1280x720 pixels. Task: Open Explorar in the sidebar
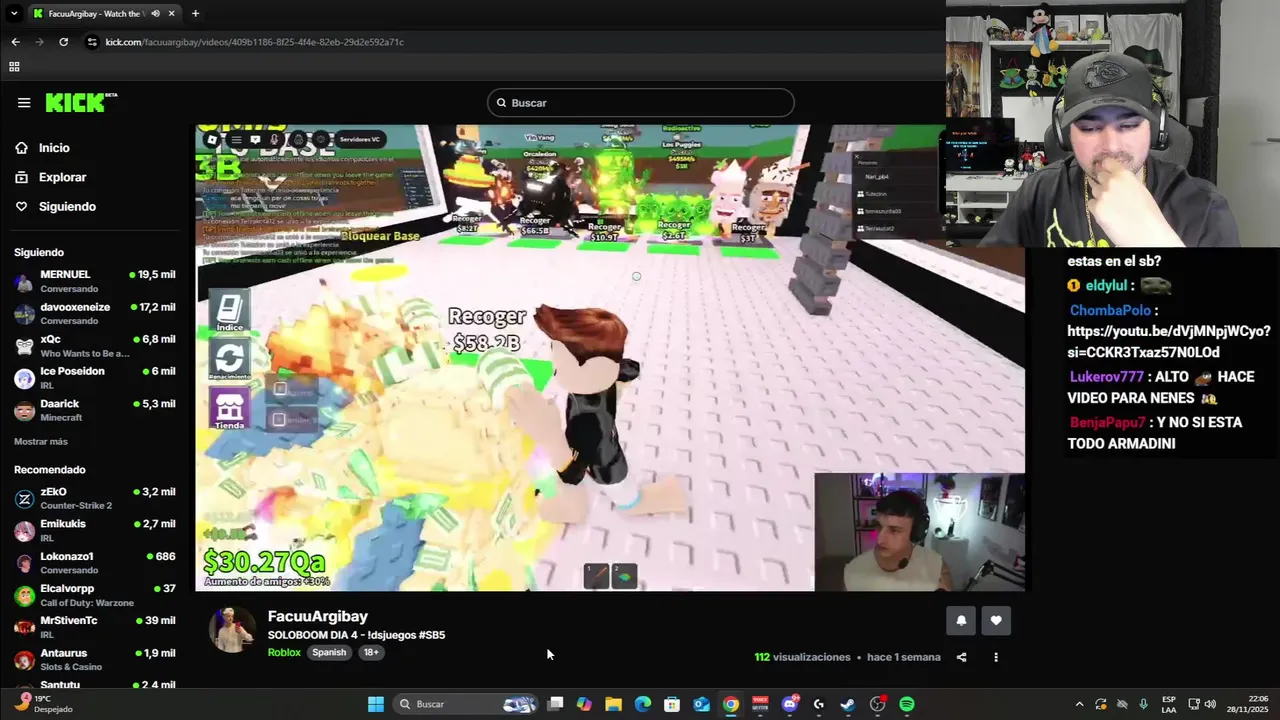point(62,177)
